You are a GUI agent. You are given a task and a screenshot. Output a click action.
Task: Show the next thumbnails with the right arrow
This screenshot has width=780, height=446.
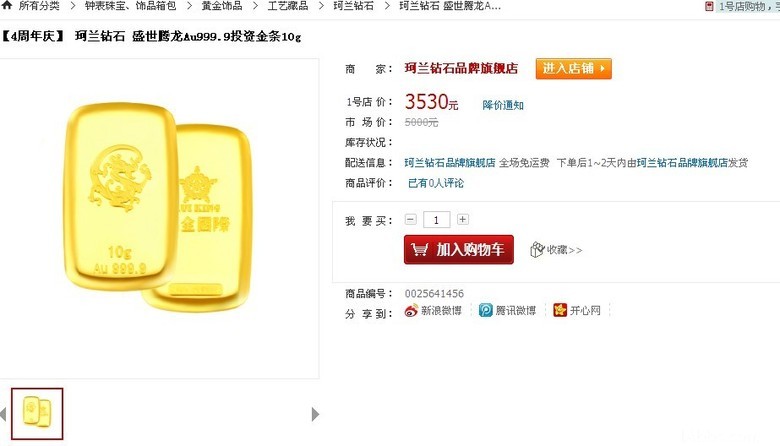(x=315, y=414)
